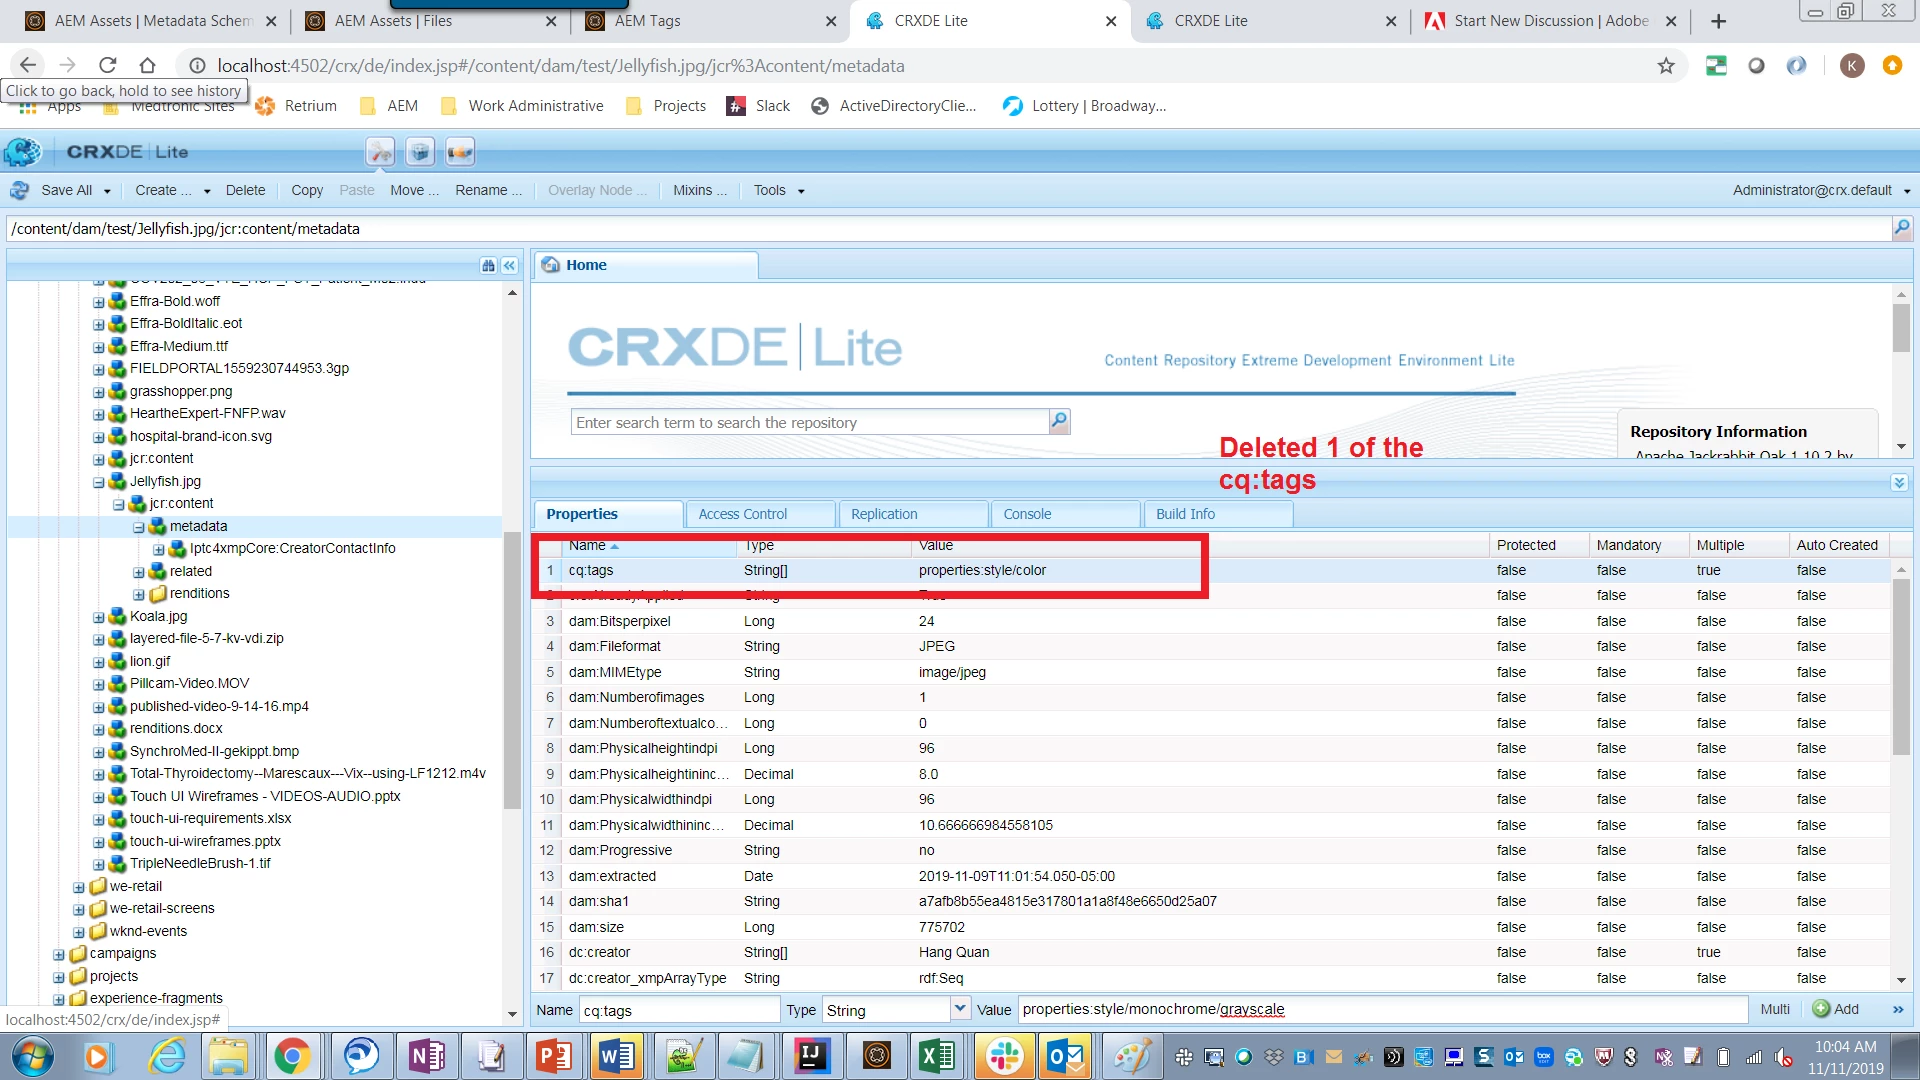Click the Package Share icon in header

click(460, 152)
